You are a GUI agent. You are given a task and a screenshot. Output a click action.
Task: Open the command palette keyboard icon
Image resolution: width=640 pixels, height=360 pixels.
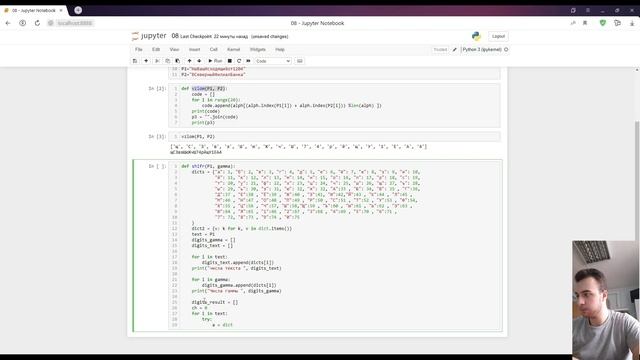[300, 61]
